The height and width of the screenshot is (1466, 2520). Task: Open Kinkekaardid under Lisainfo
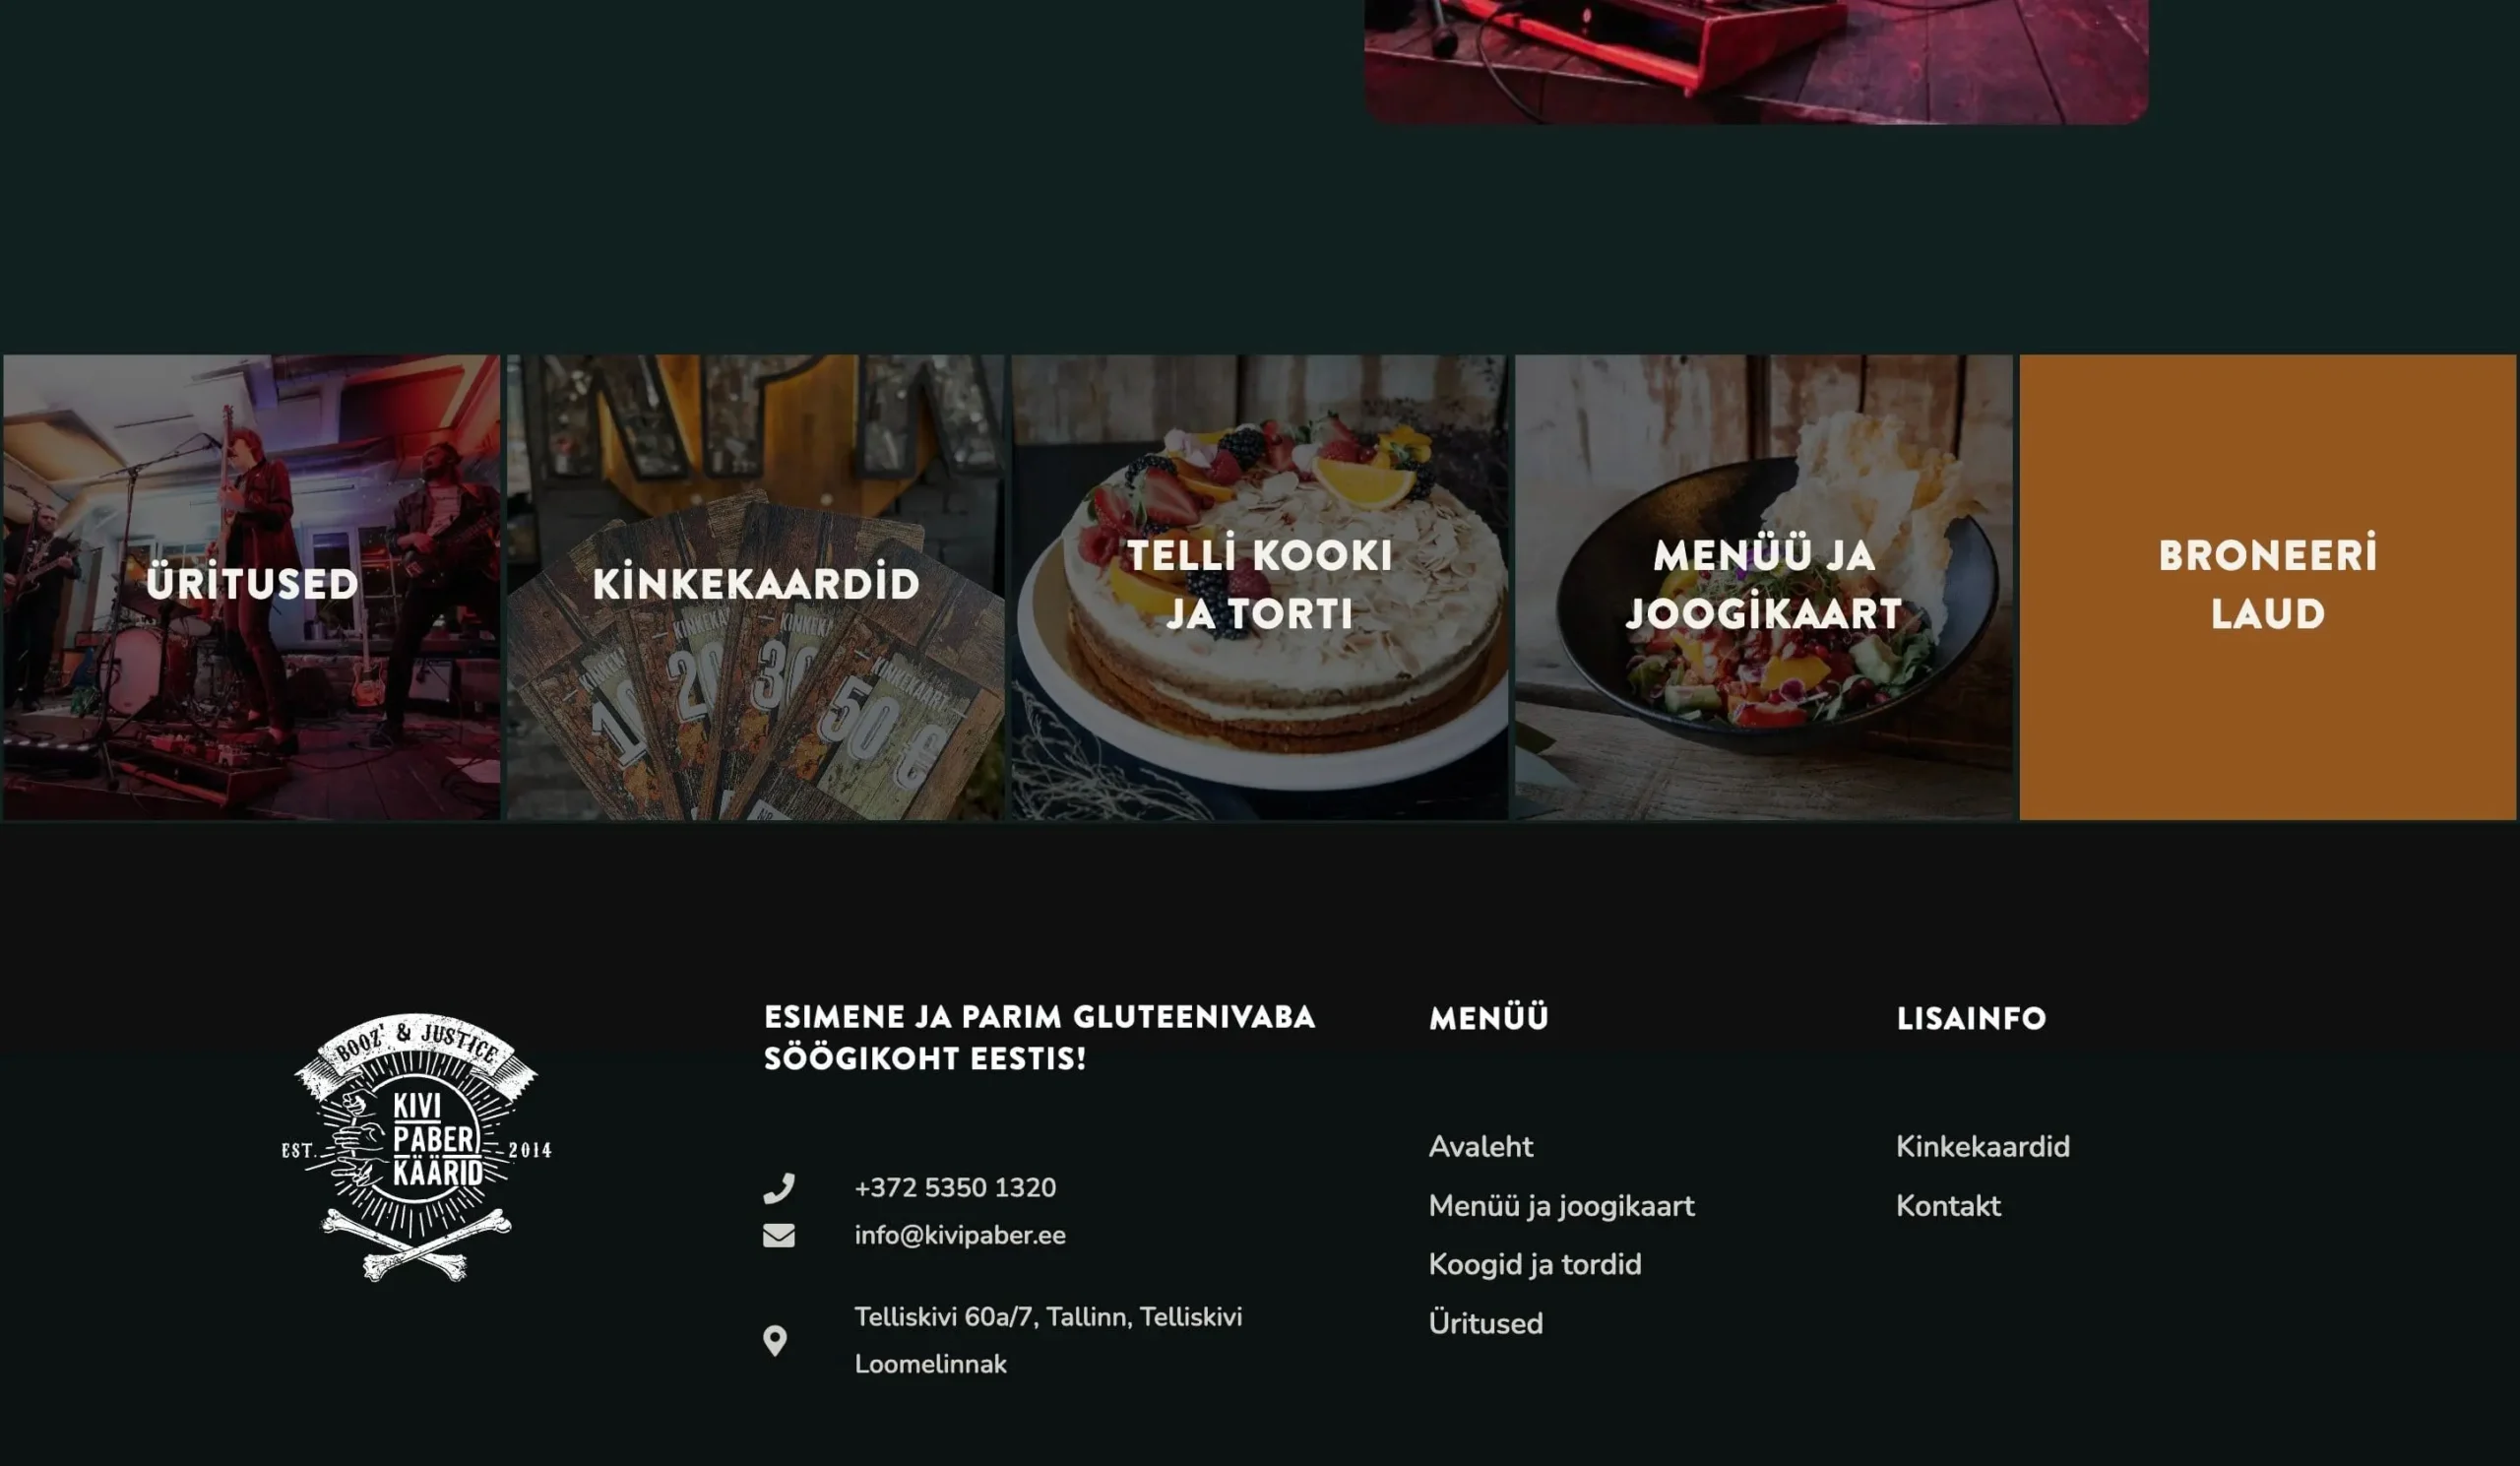(x=1983, y=1147)
